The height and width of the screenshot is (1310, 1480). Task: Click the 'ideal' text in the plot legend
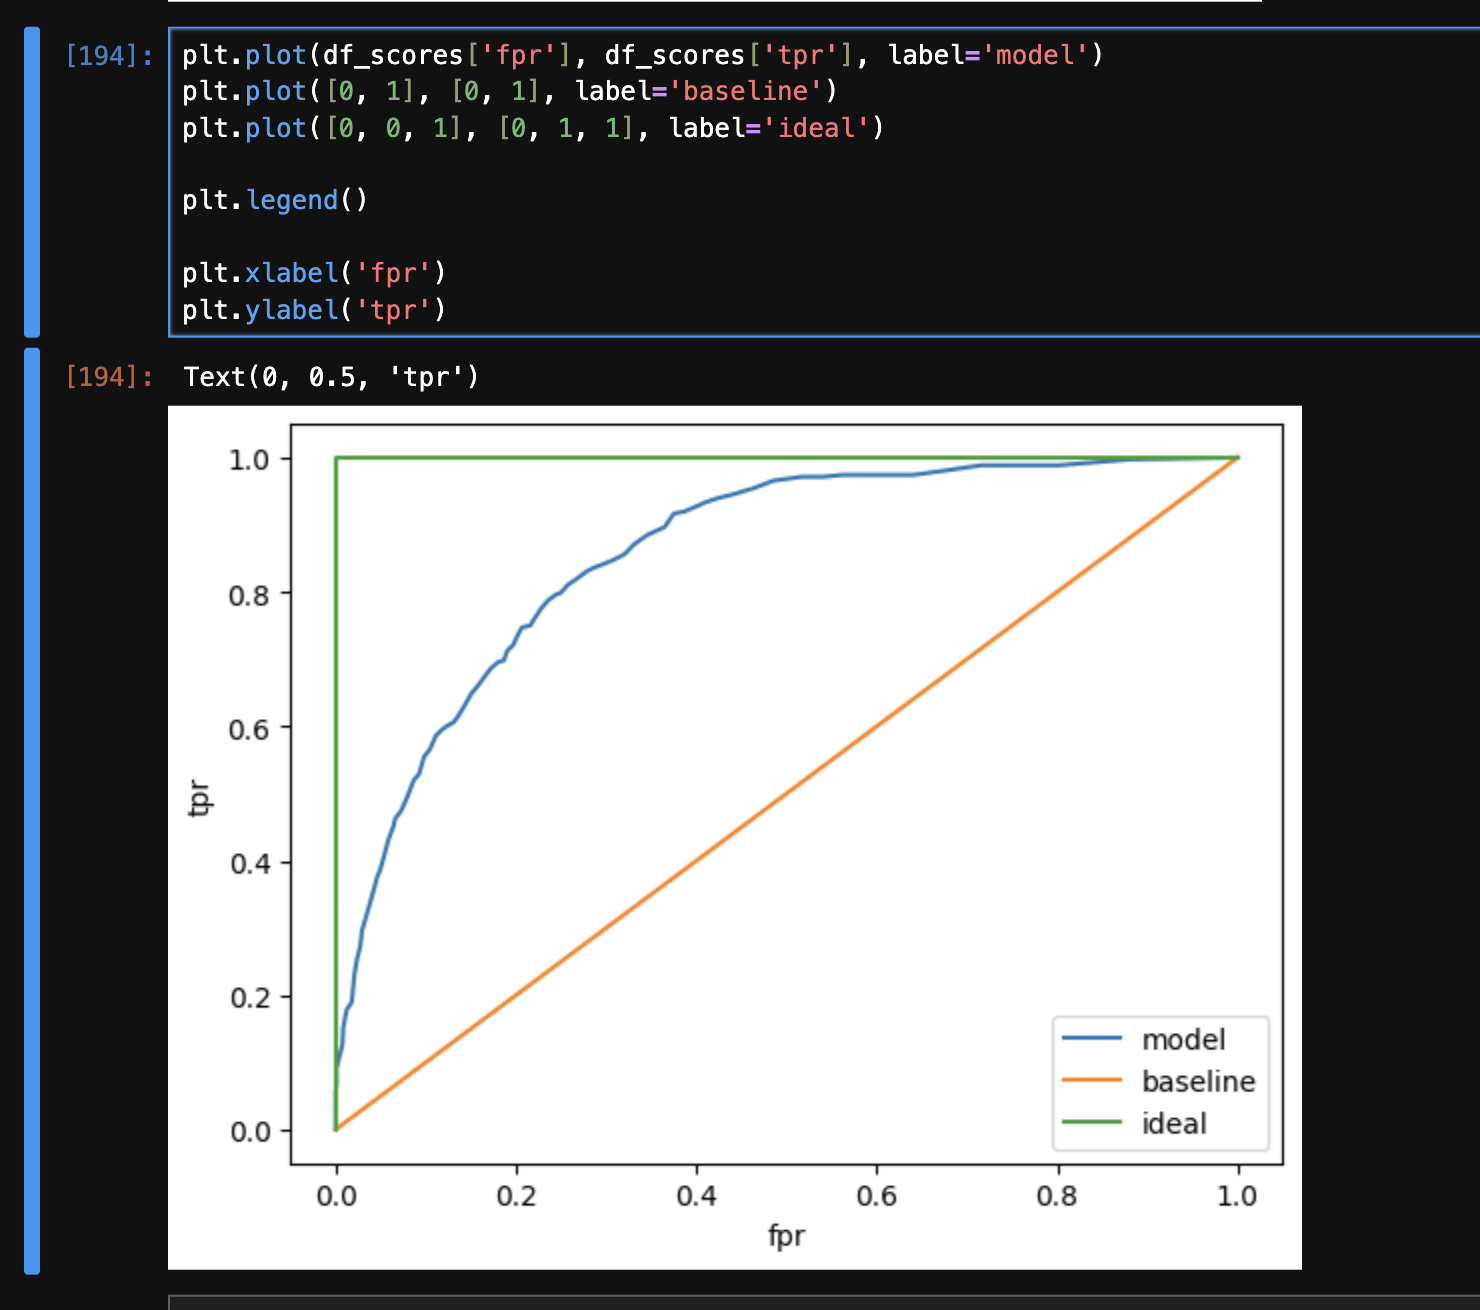click(x=1174, y=1124)
